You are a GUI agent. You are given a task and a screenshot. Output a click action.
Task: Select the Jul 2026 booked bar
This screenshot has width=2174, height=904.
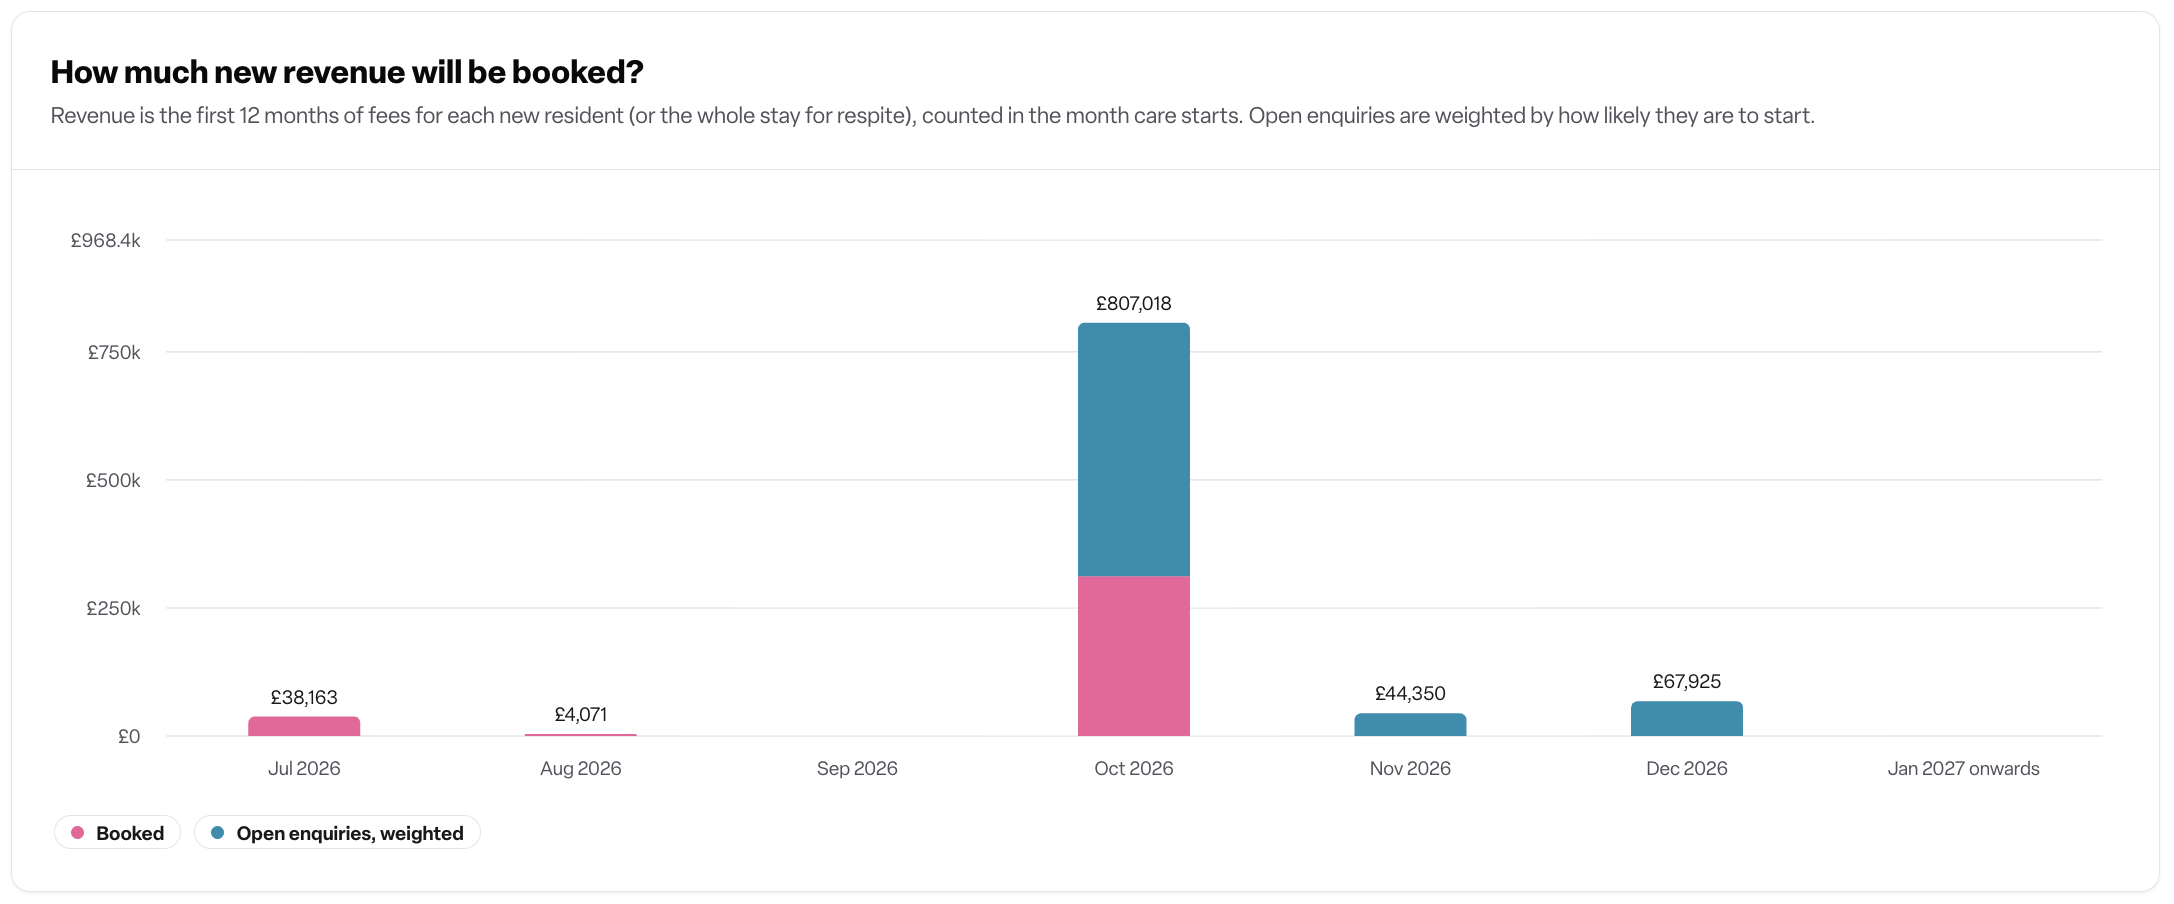coord(304,727)
